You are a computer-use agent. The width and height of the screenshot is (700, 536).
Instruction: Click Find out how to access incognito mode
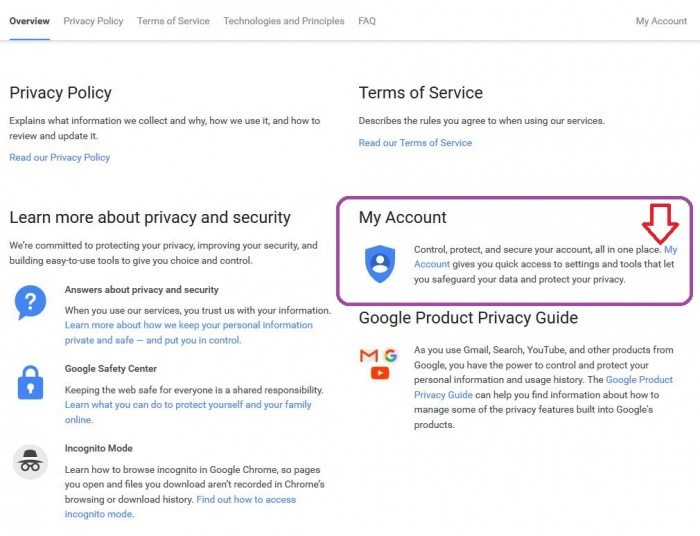tap(246, 499)
